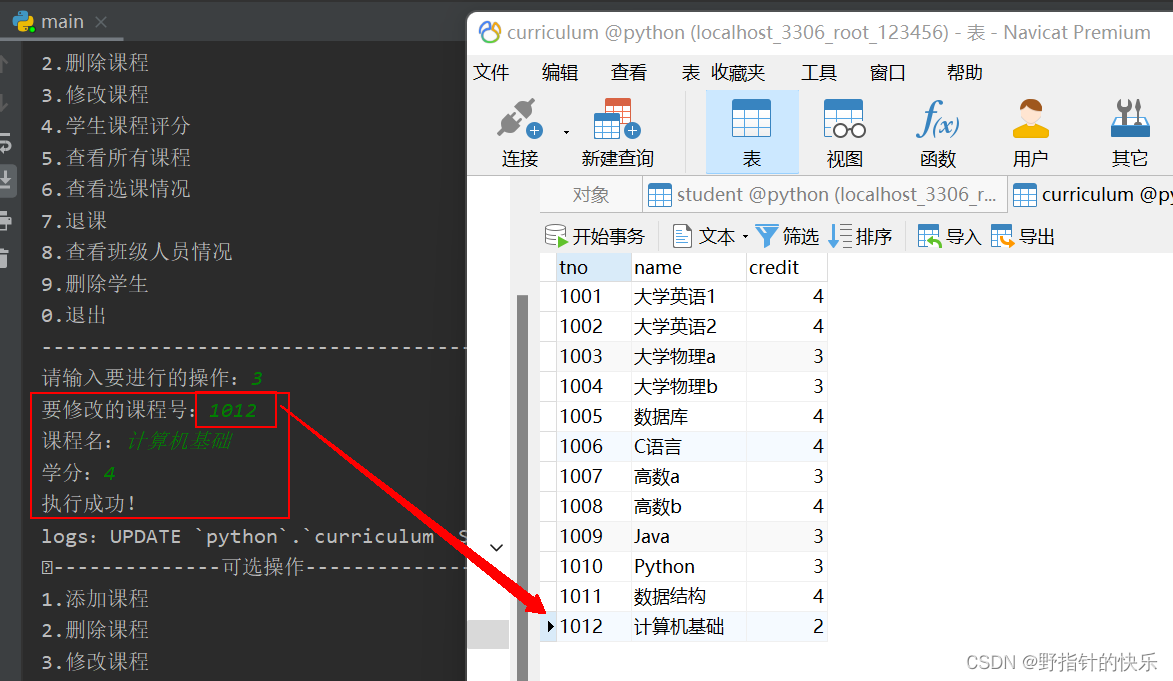This screenshot has width=1173, height=681.
Task: Click the 筛选 filter button
Action: tap(787, 236)
